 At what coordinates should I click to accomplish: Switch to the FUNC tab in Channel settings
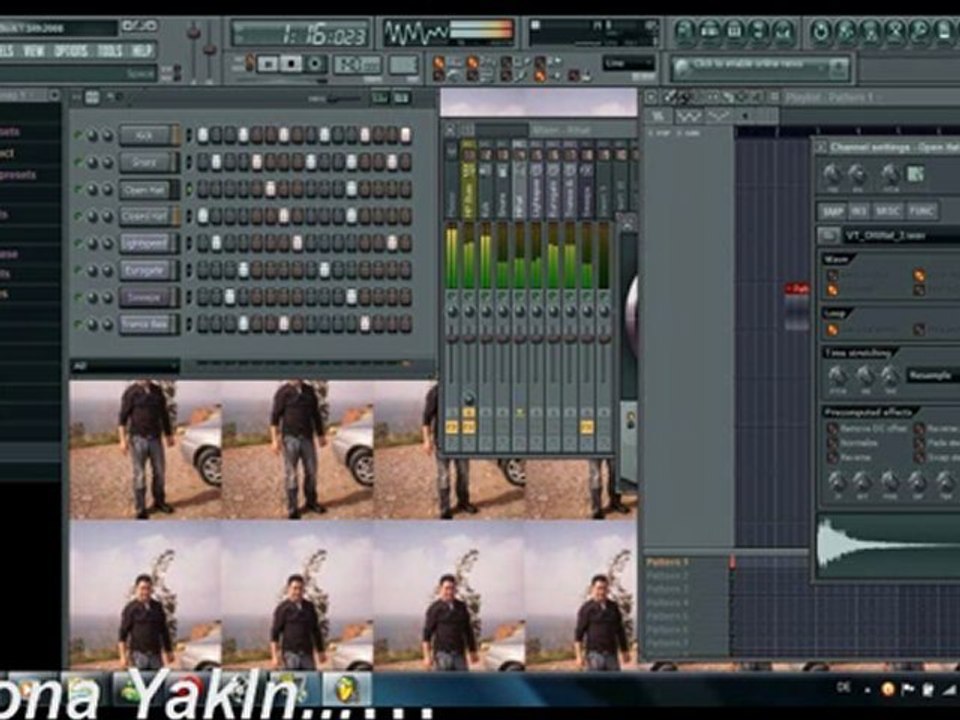pos(921,211)
